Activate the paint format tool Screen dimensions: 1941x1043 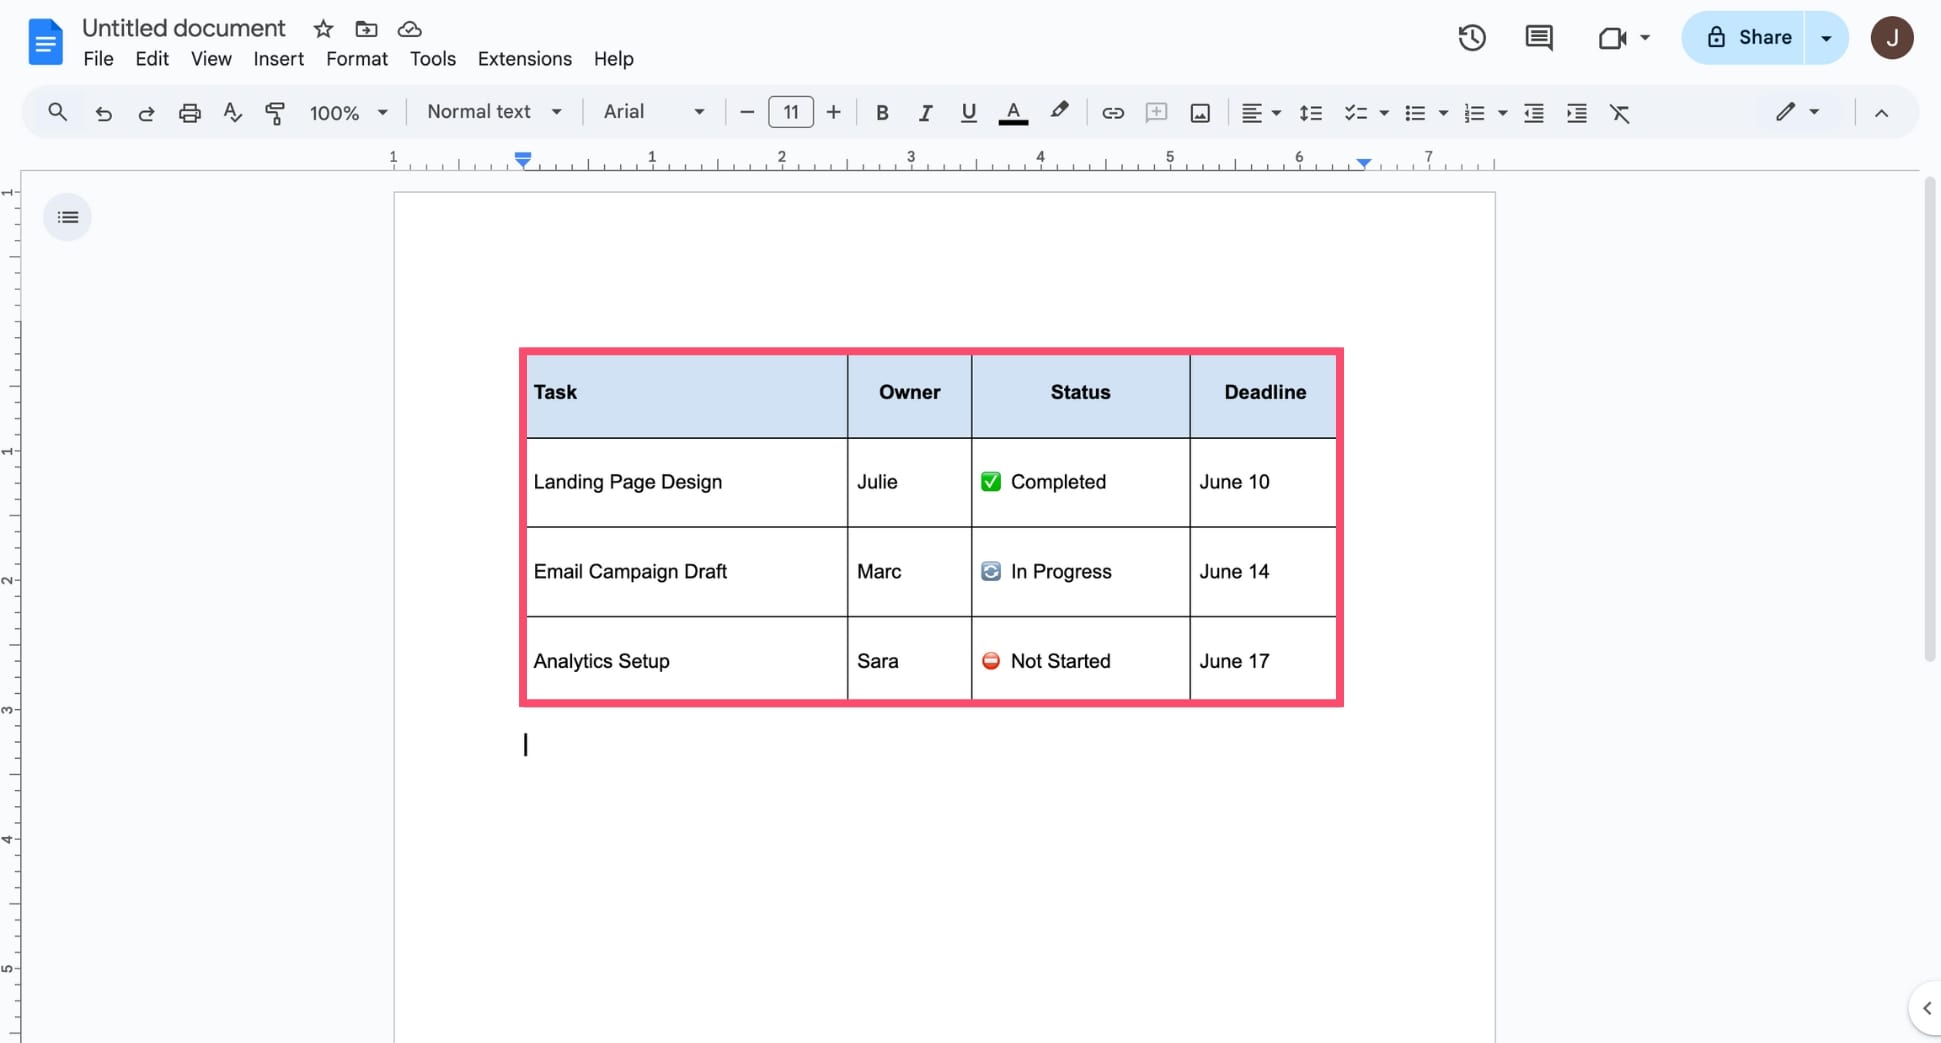click(275, 113)
